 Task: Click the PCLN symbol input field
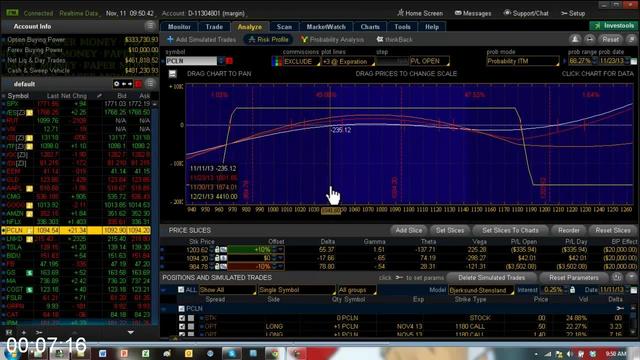click(x=191, y=61)
